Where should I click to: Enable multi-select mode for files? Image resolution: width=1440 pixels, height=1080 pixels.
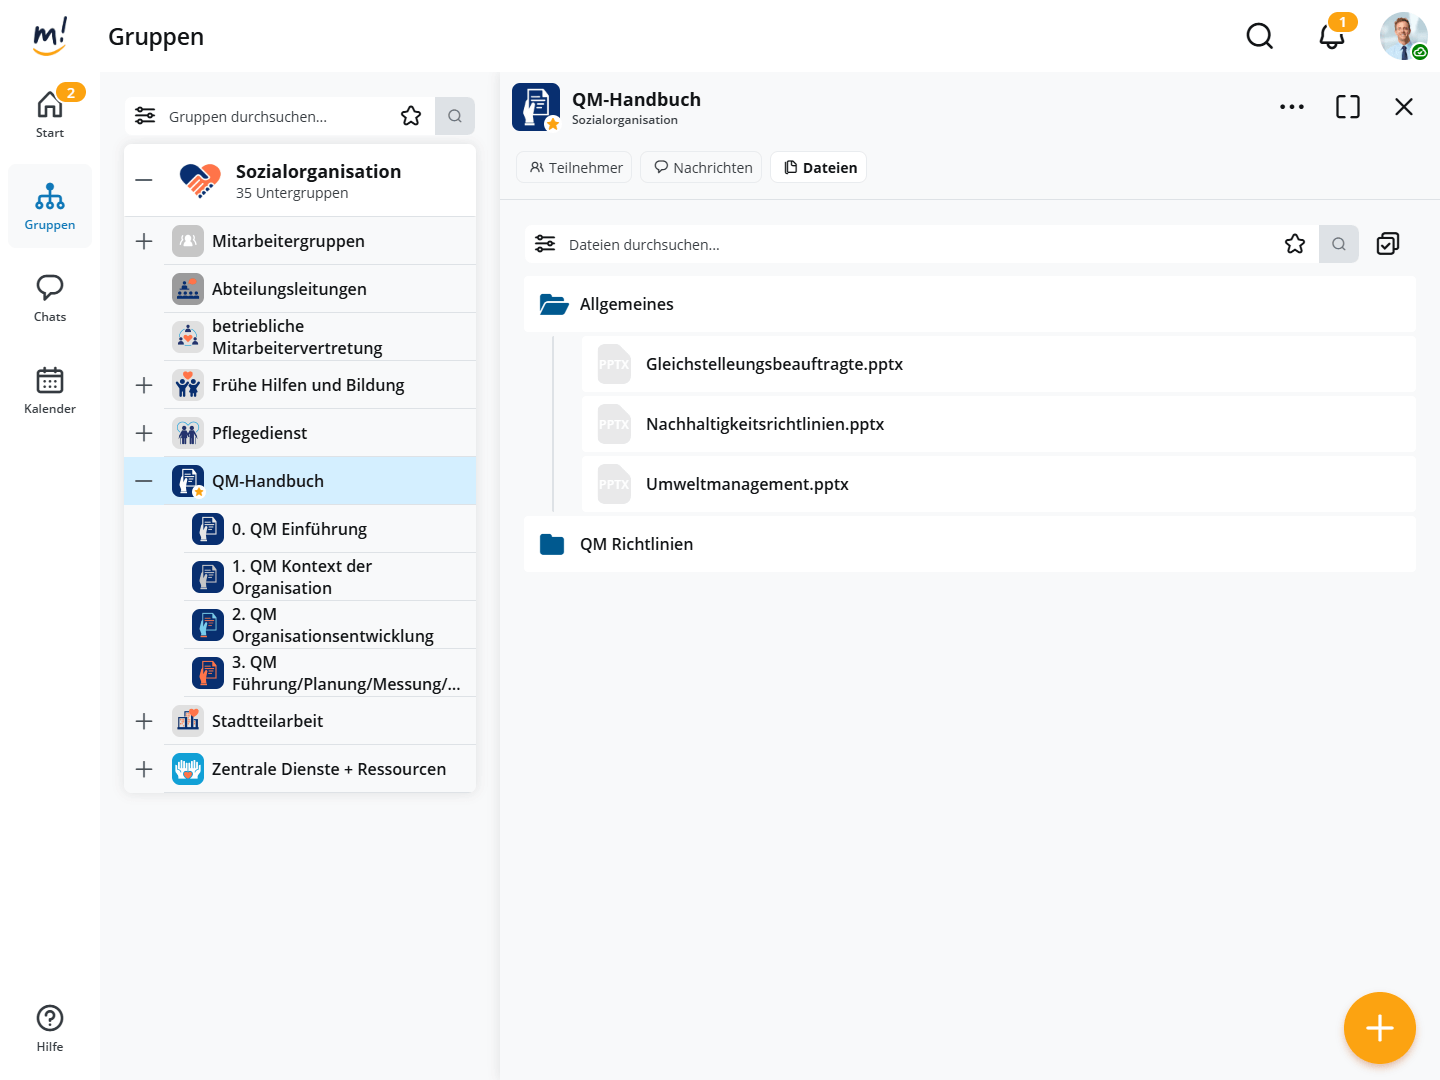[1387, 244]
